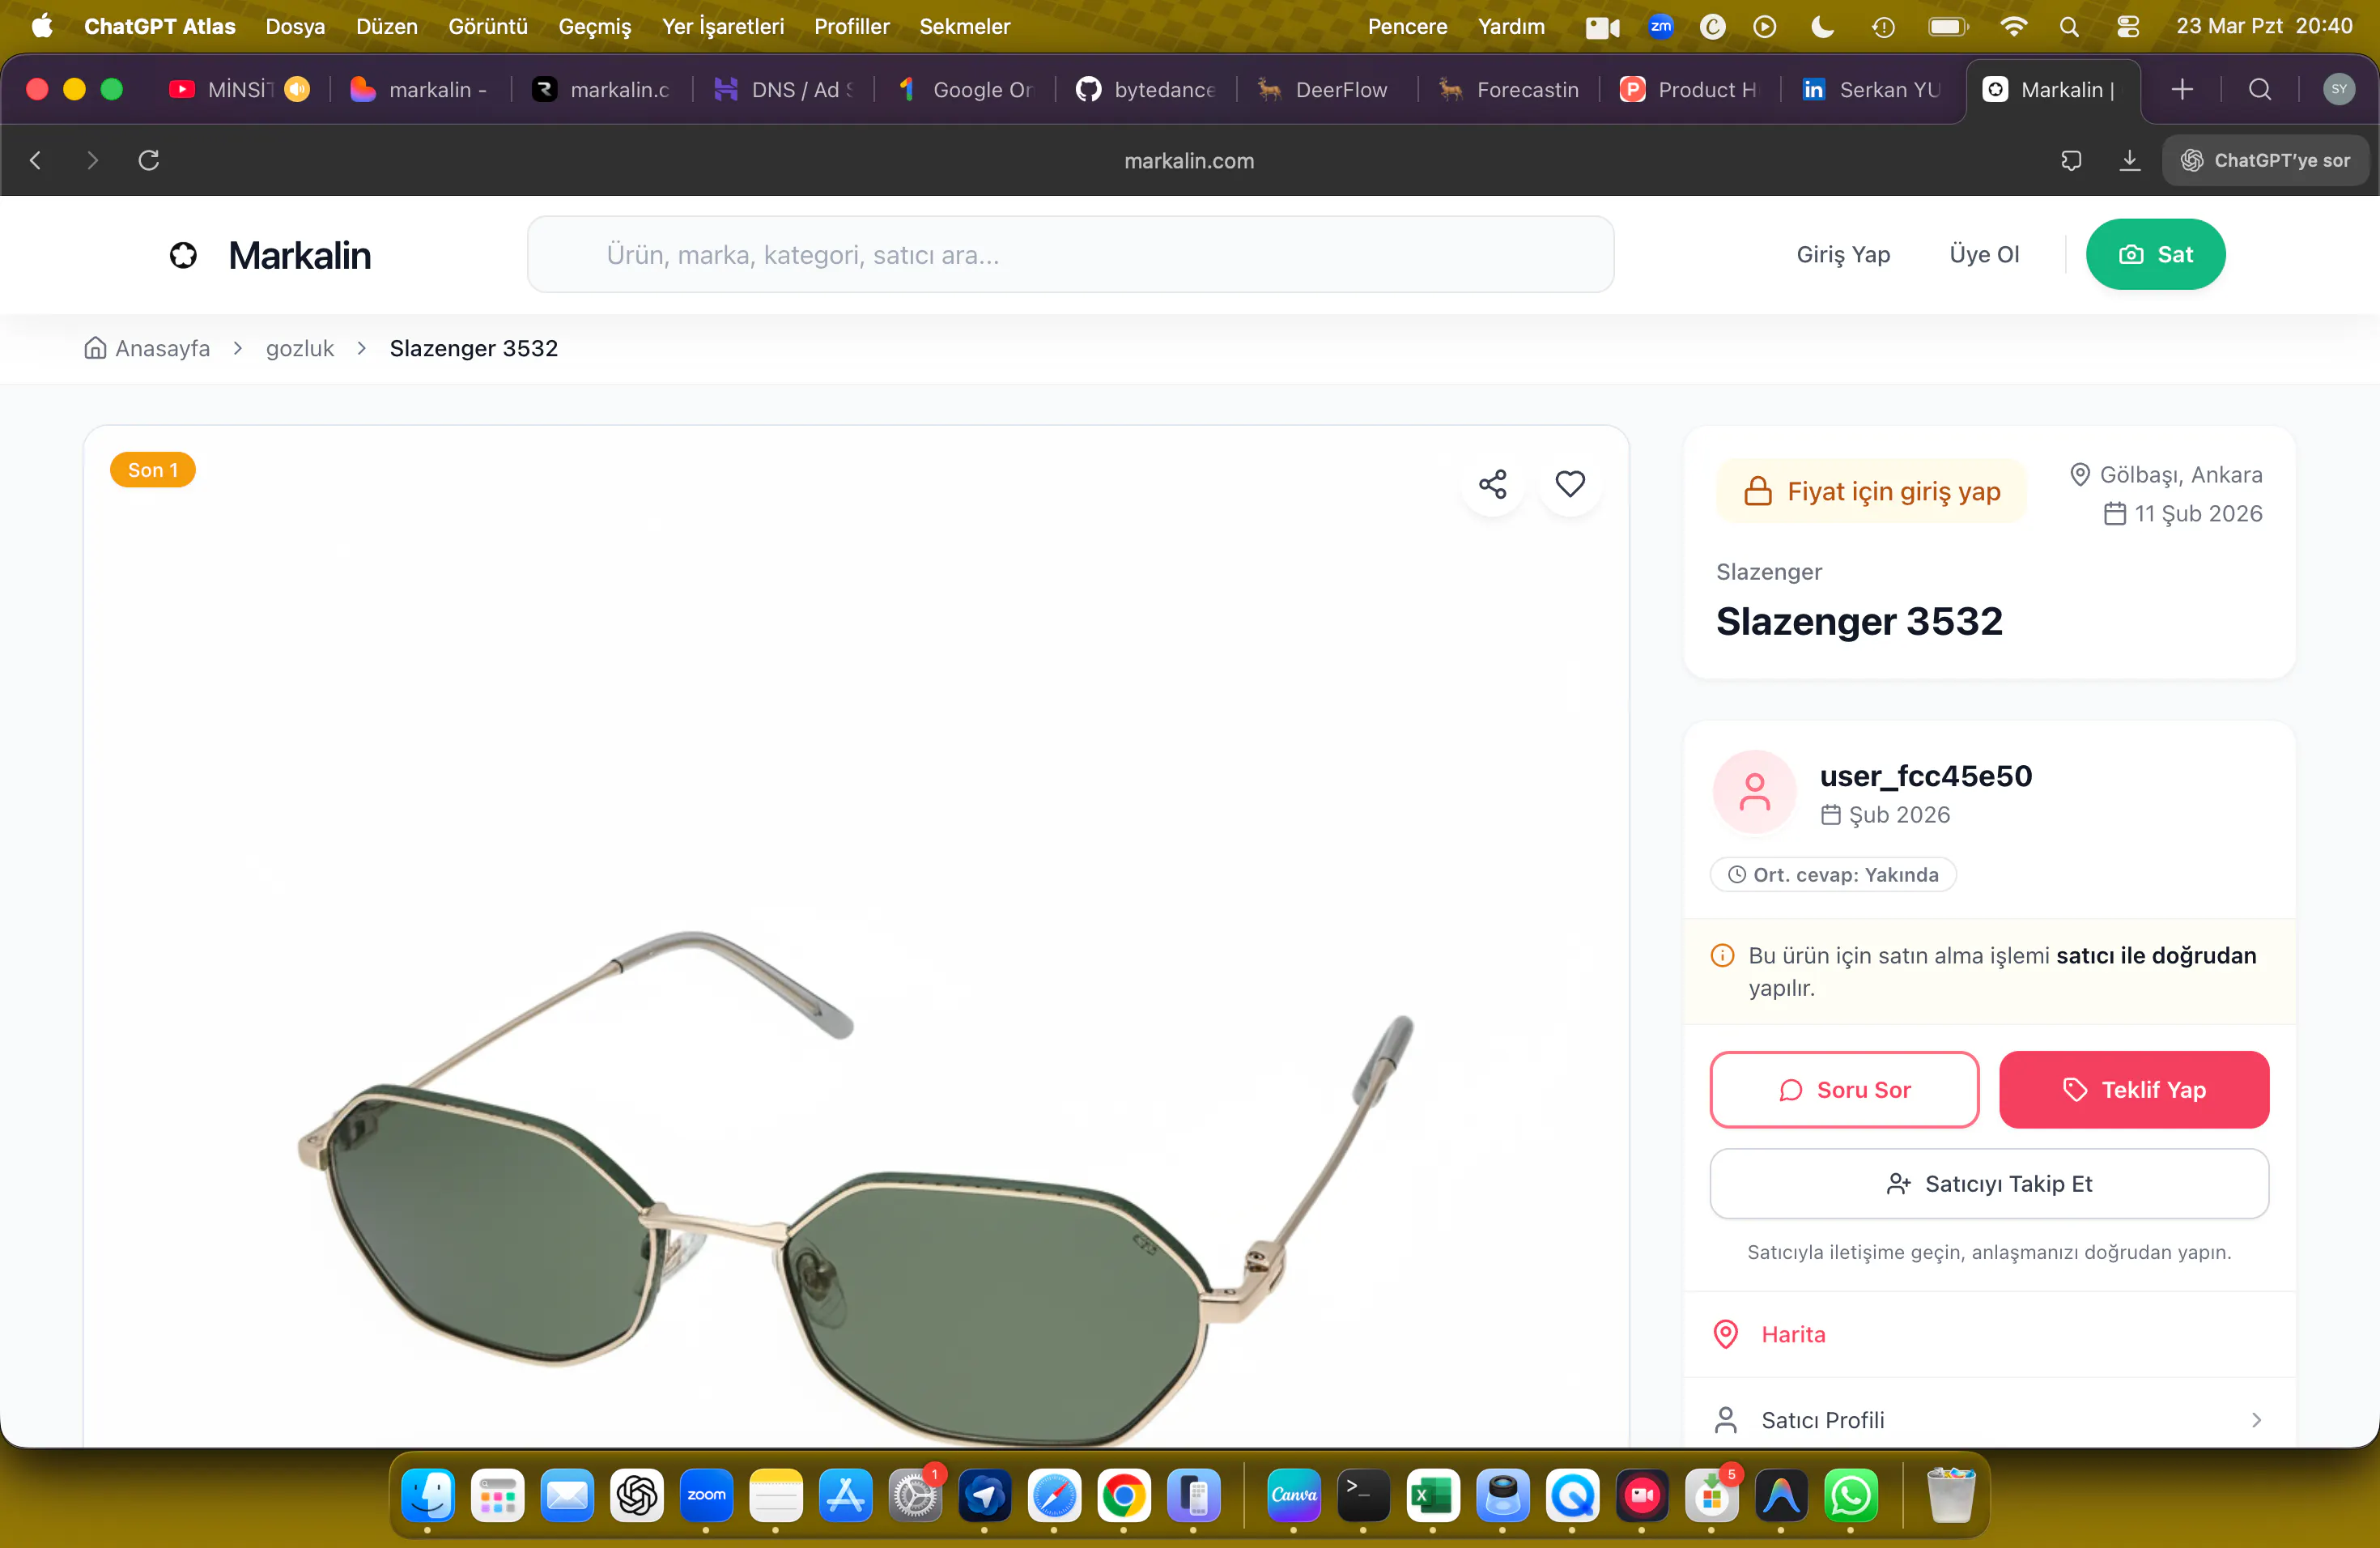Mute the MİNSİT tab audio indicator
This screenshot has width=2380, height=1548.
297,90
